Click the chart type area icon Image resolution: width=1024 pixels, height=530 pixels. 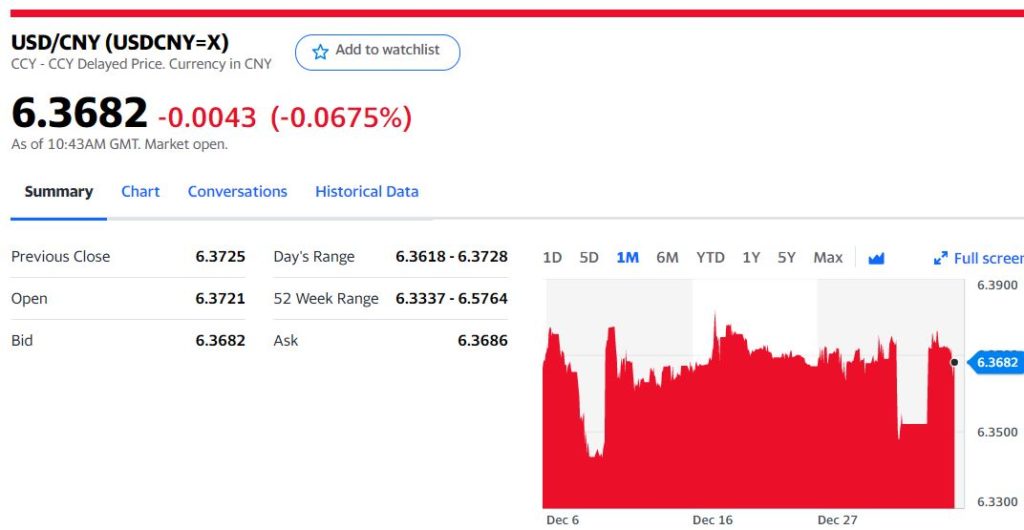[877, 258]
